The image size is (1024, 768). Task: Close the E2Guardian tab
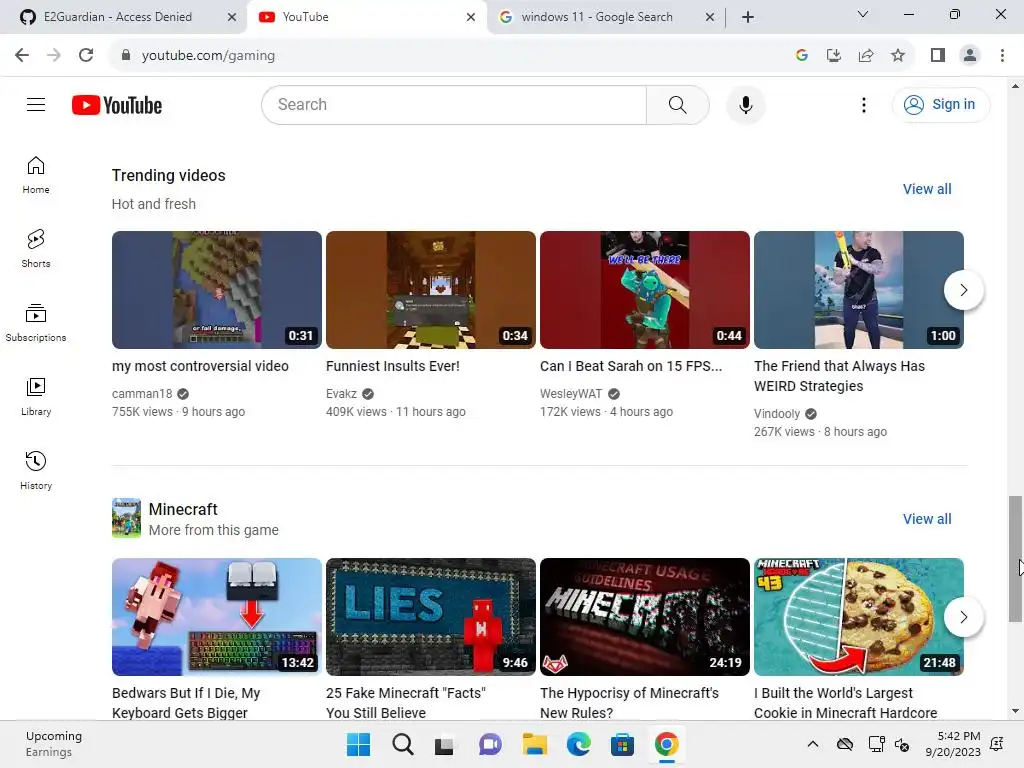[x=232, y=17]
